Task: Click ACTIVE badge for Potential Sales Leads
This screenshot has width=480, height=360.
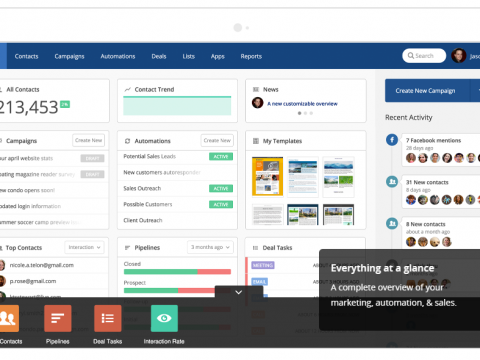Action: tap(221, 157)
